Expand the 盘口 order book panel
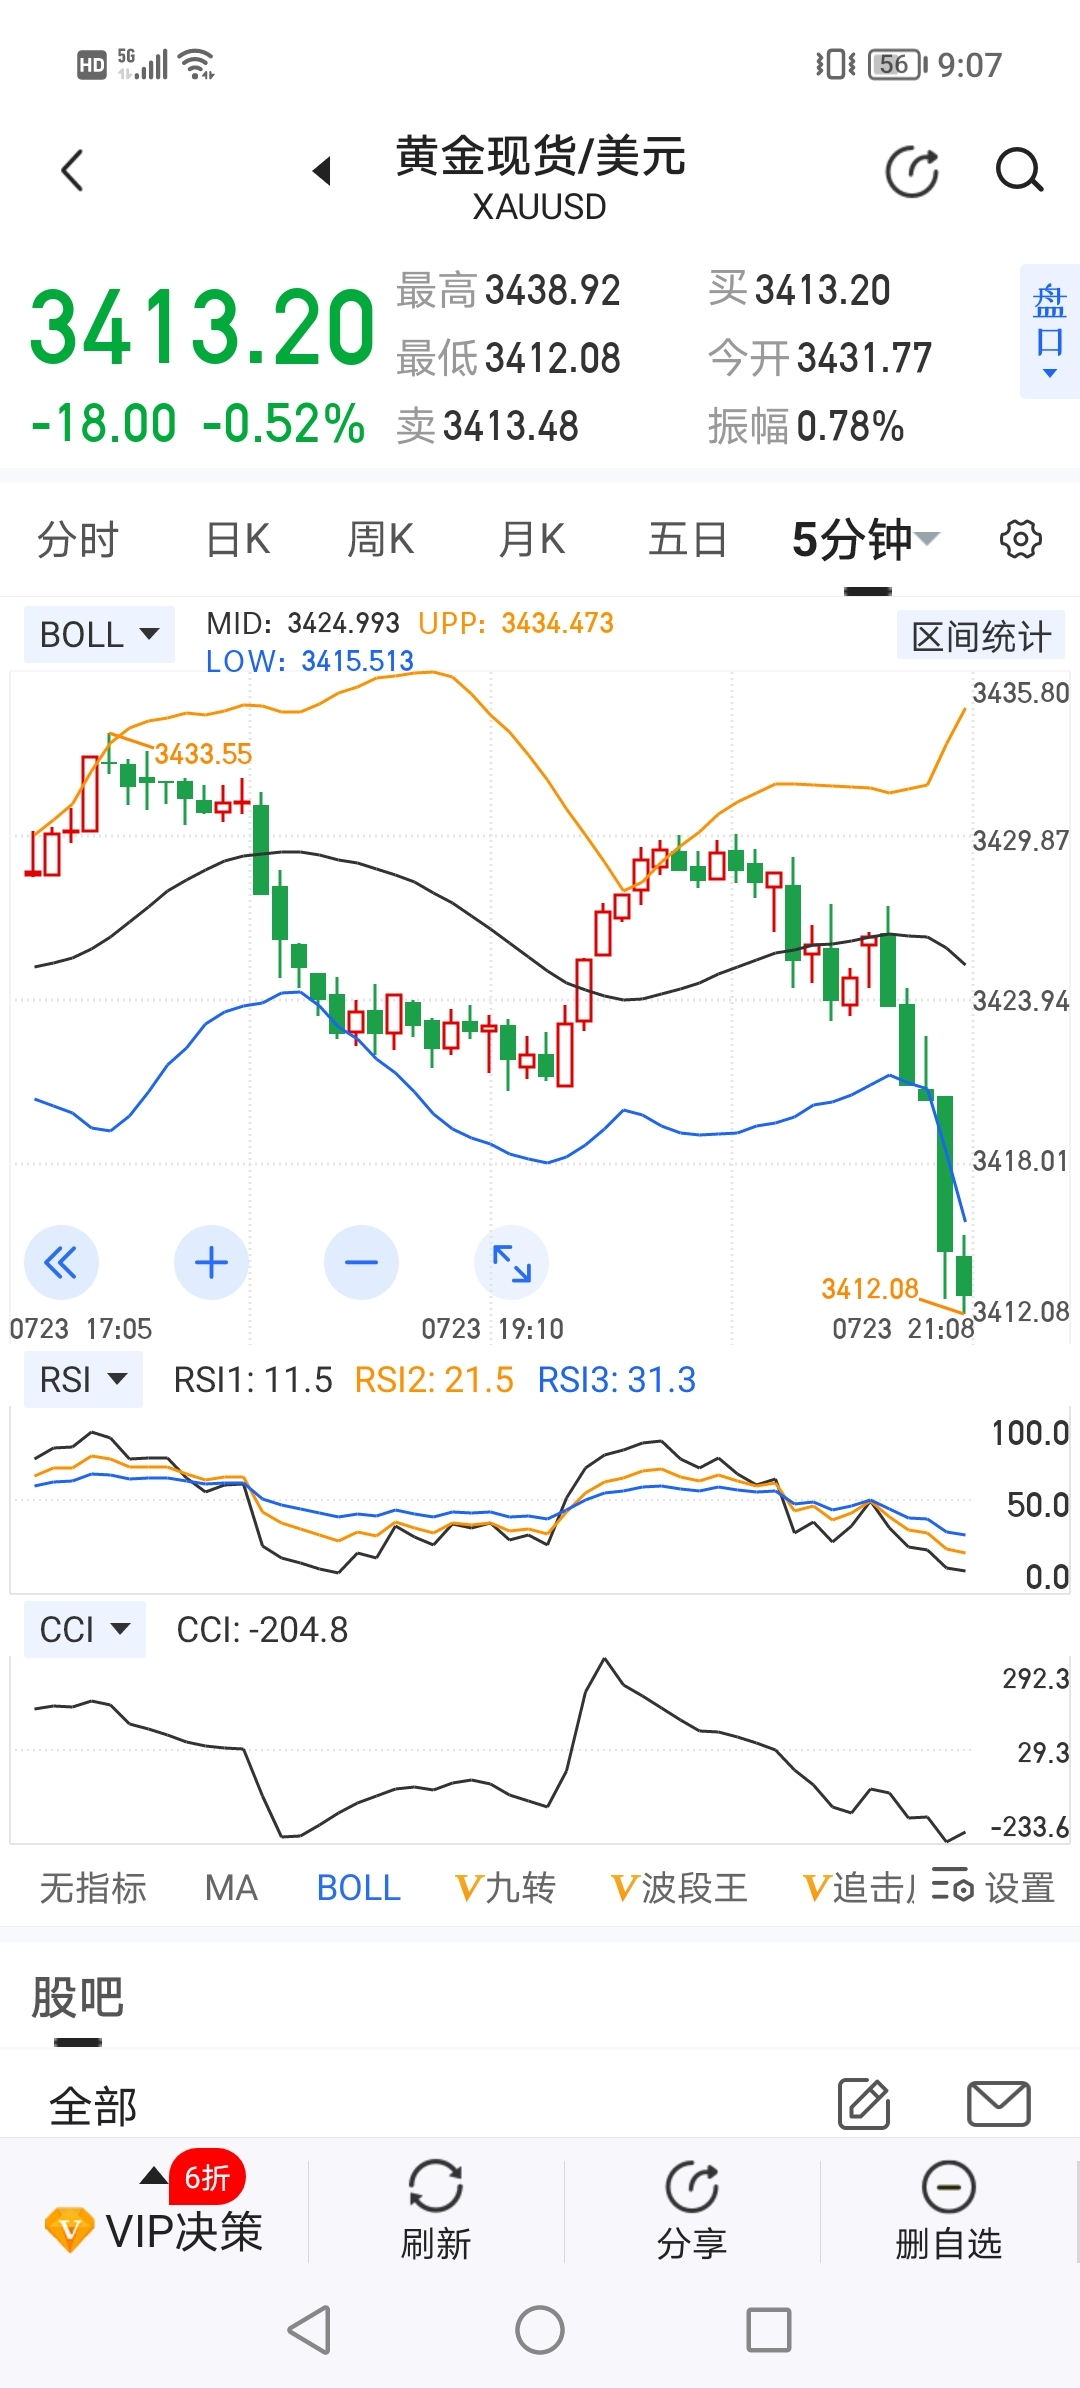 [x=1049, y=331]
